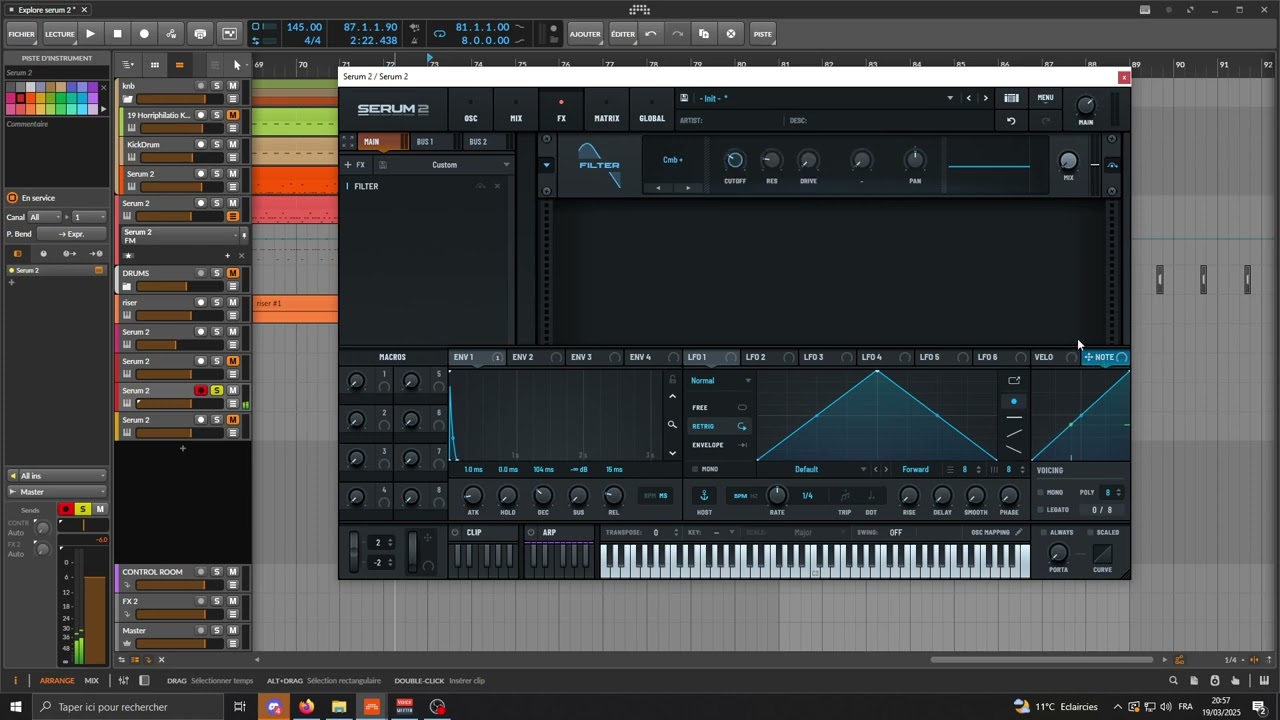The height and width of the screenshot is (720, 1280).
Task: Click the delete (X) icon beside PISTE
Action: coord(731,34)
